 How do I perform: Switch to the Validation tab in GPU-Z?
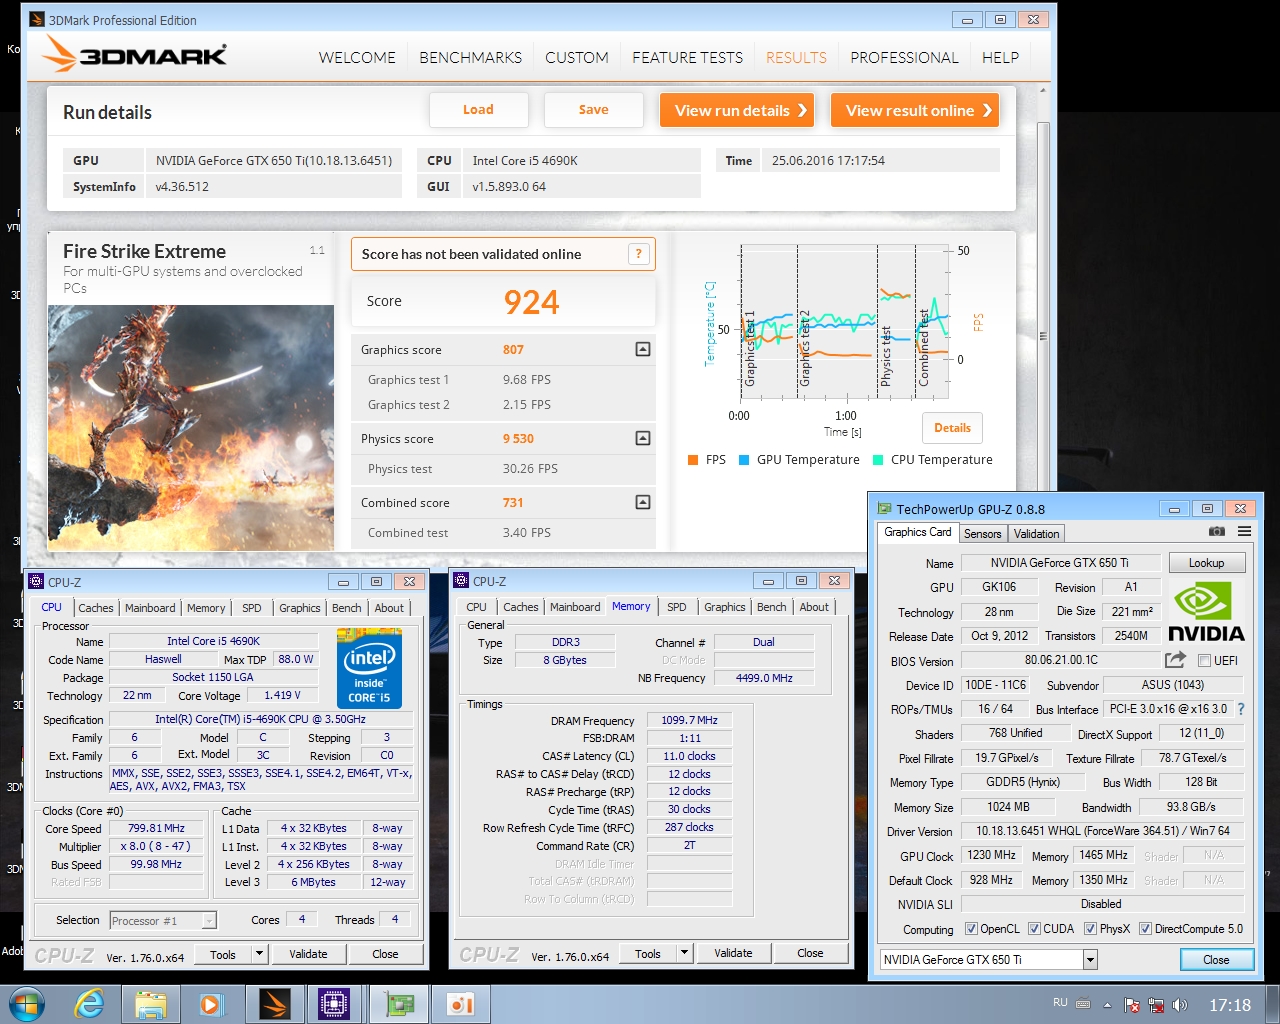(x=1036, y=534)
